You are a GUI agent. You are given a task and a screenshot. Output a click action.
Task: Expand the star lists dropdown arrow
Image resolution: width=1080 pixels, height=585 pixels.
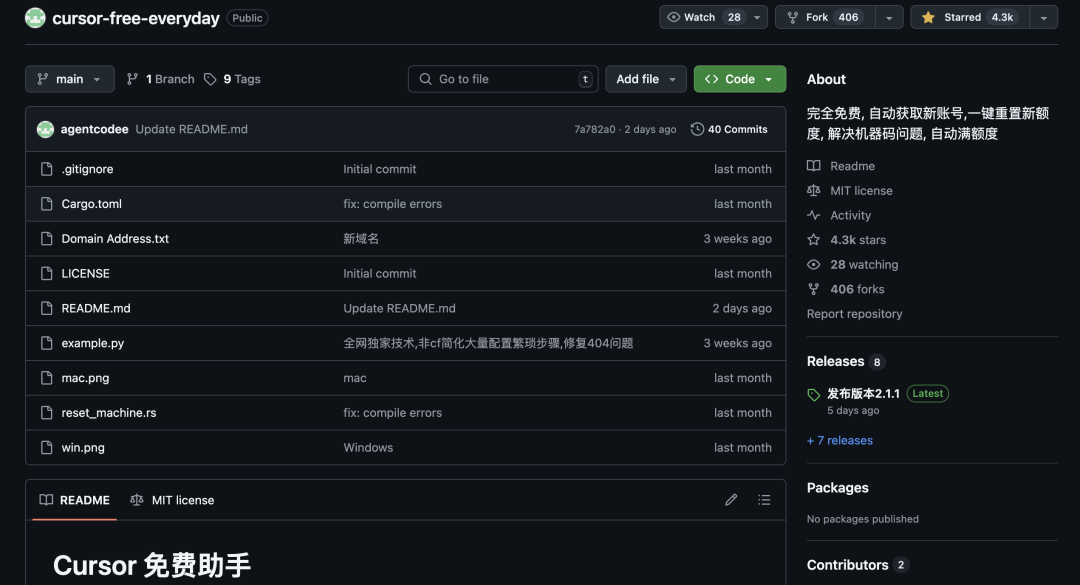tap(1043, 17)
